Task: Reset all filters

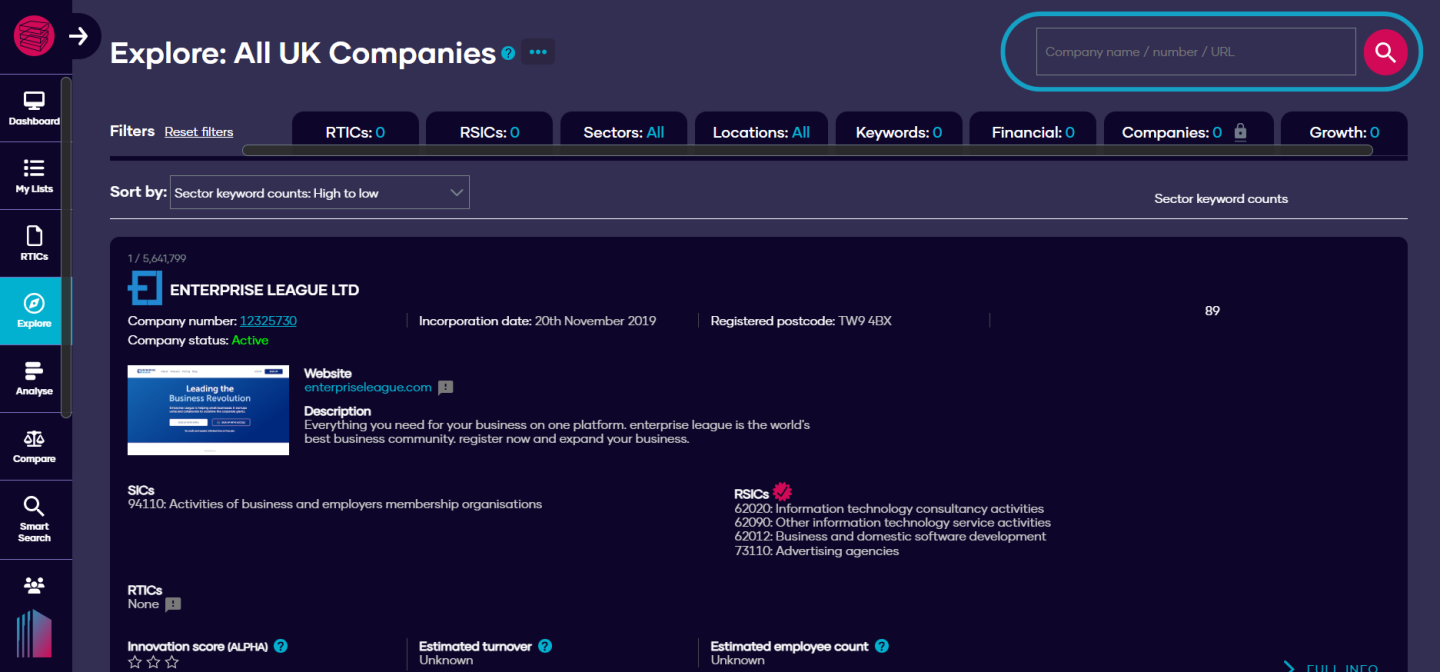Action: (x=199, y=132)
